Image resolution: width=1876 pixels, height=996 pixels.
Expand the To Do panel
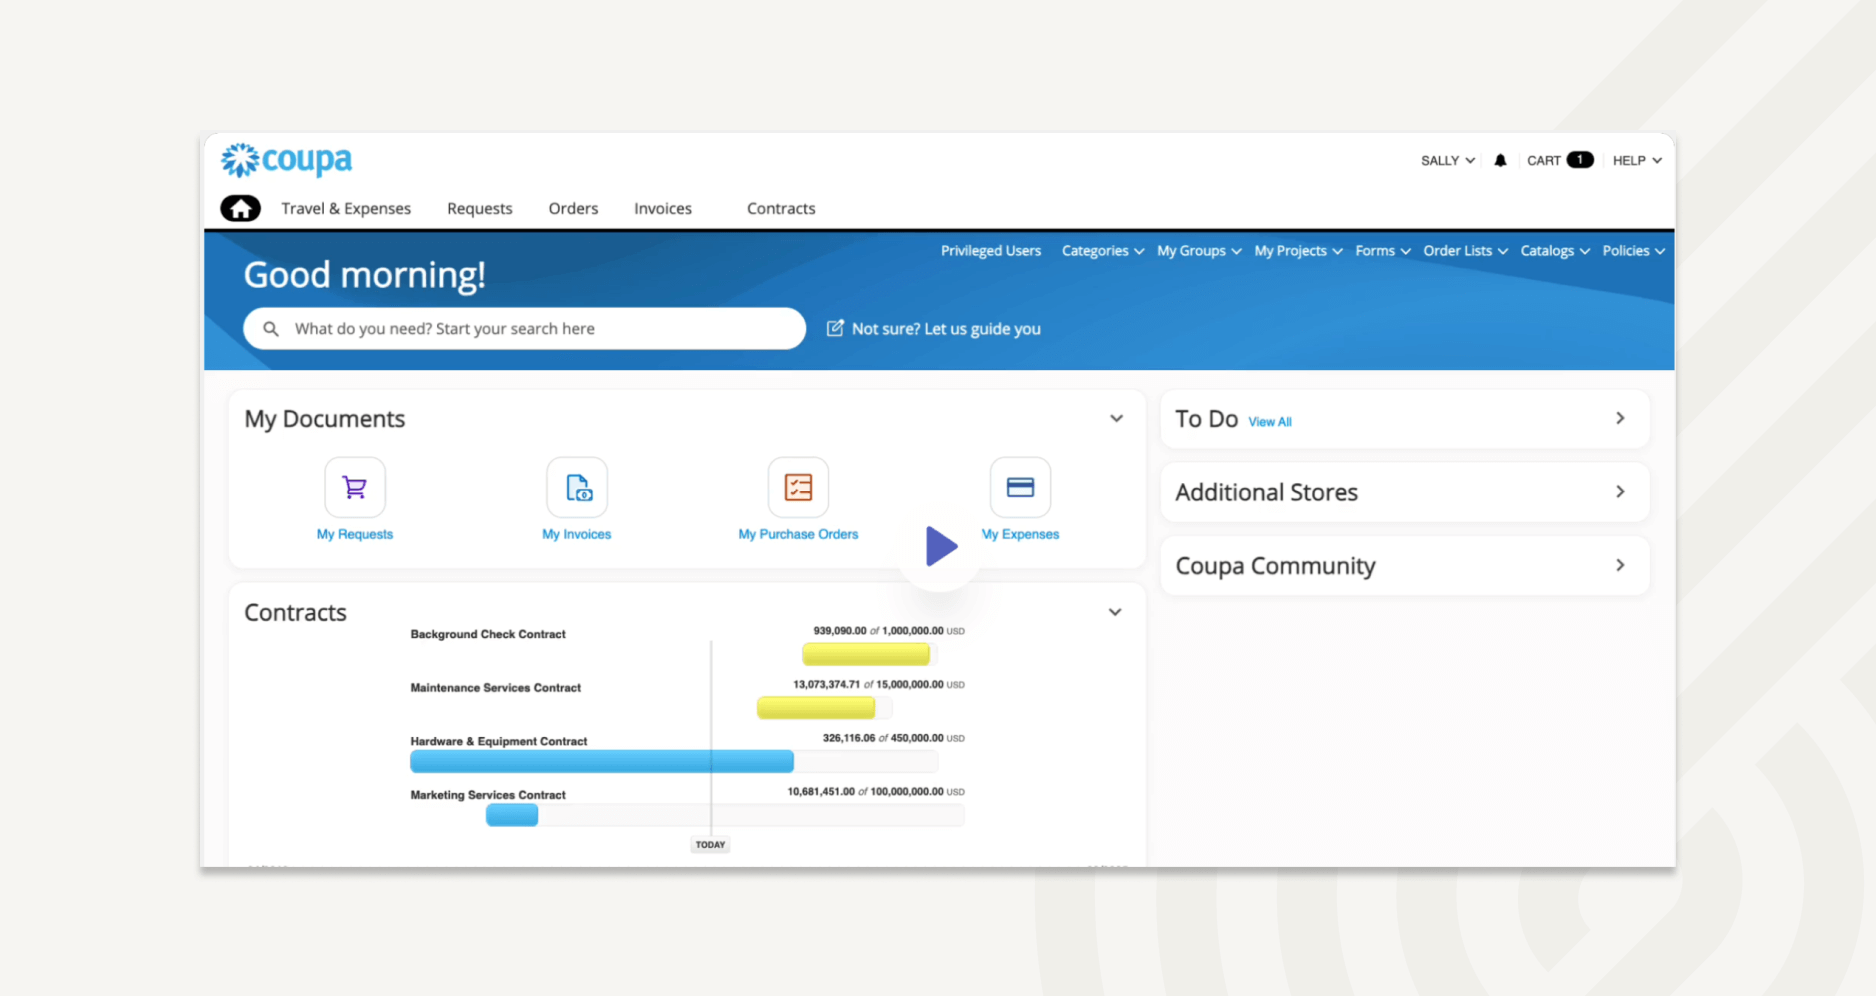[x=1620, y=418]
